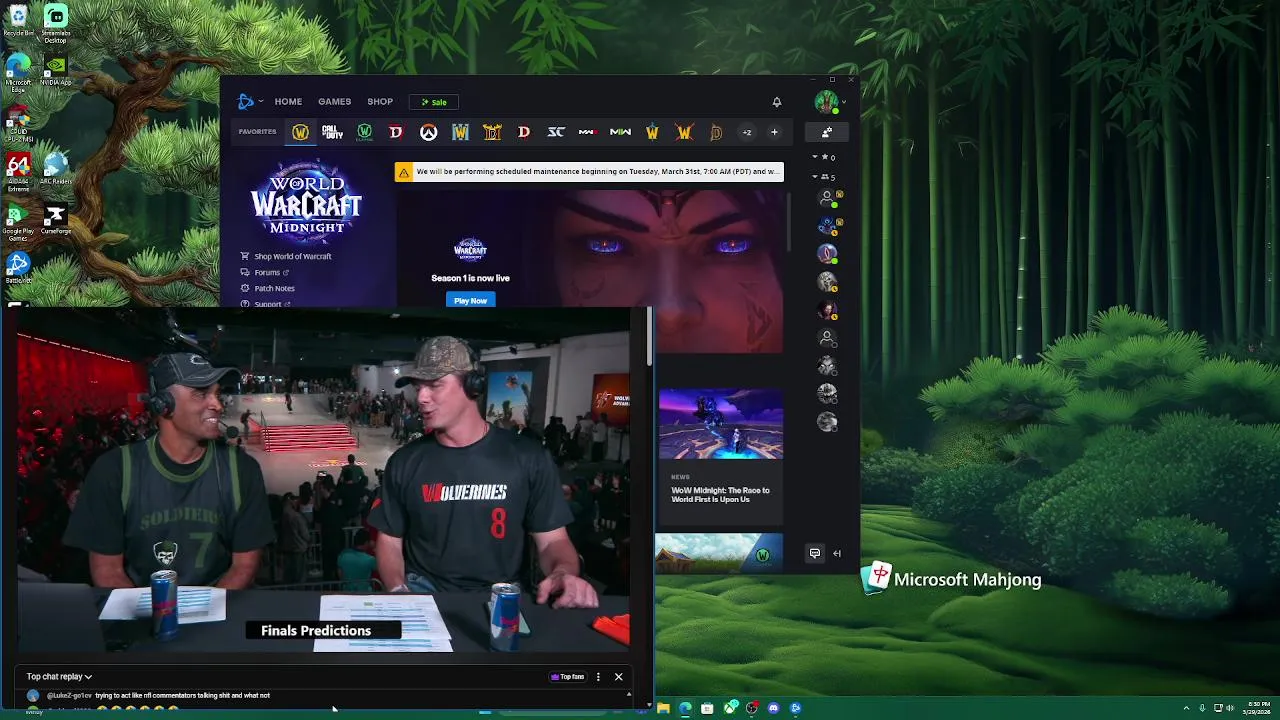Viewport: 1280px width, 720px height.
Task: Click the Add Friend button in sidebar
Action: 827,132
